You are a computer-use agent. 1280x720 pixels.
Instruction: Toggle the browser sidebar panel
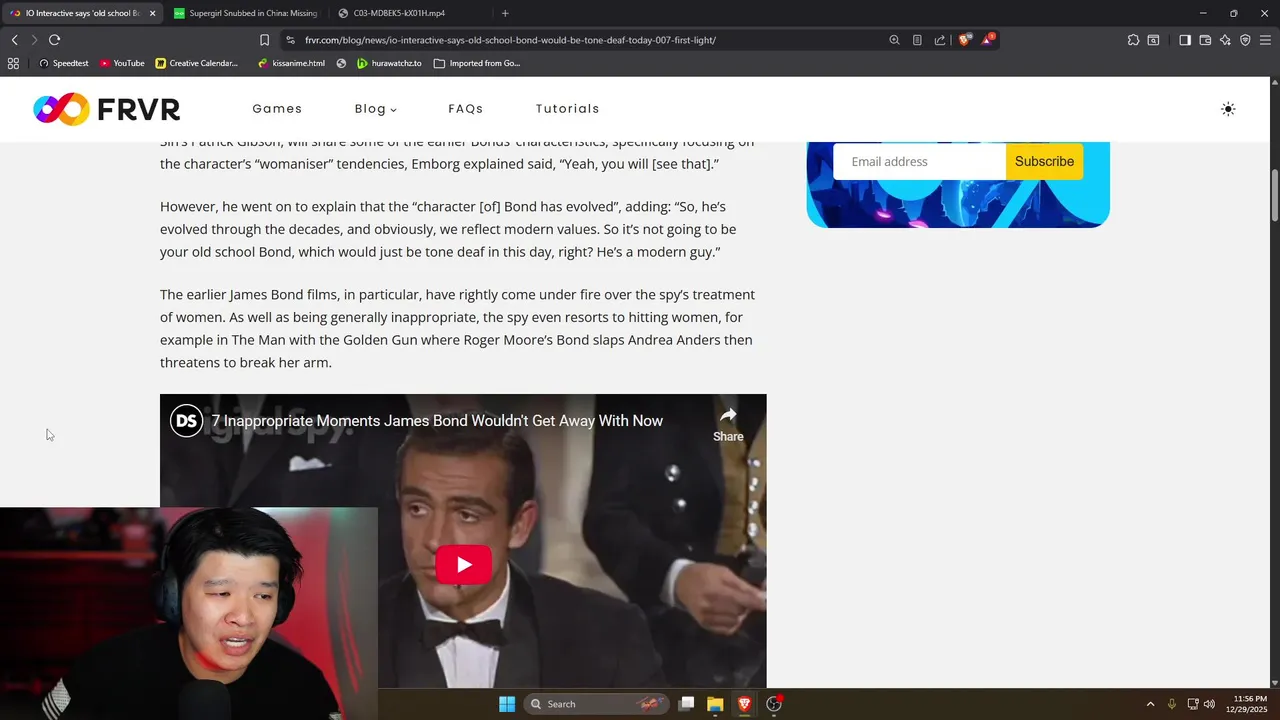point(1185,40)
